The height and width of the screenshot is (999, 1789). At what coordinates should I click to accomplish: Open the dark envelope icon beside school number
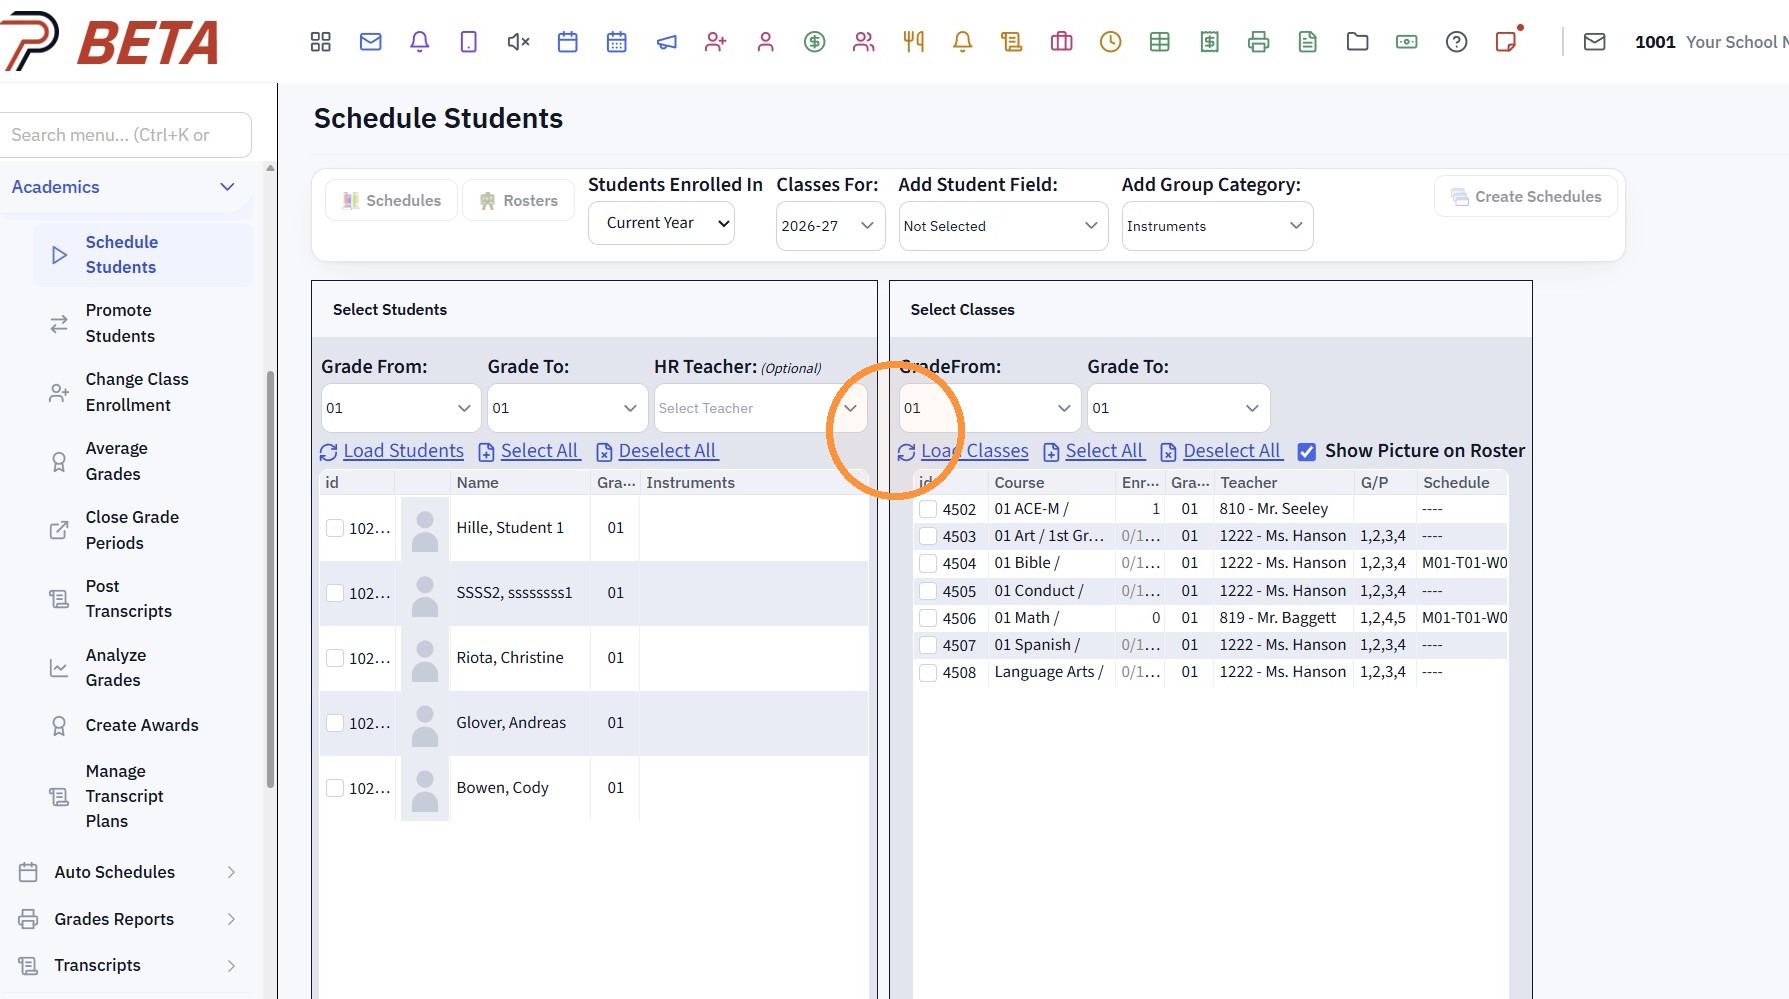(x=1594, y=42)
